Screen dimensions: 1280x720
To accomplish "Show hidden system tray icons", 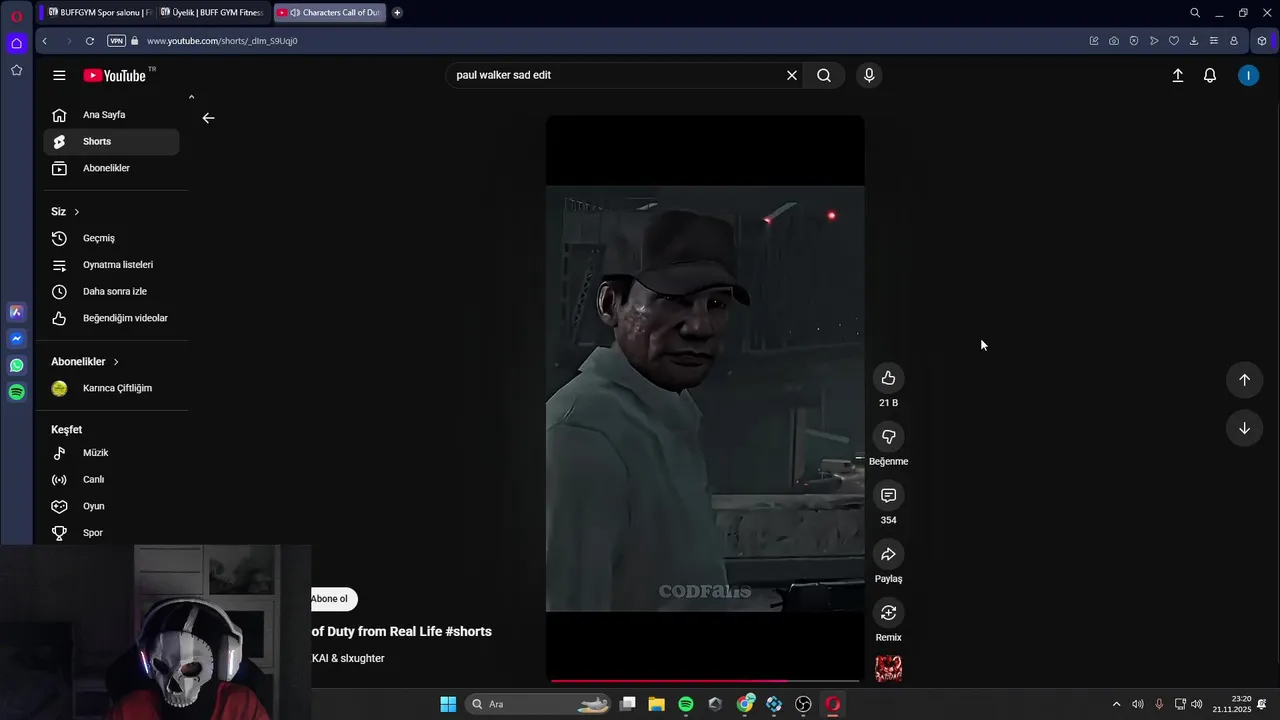I will coord(1117,704).
